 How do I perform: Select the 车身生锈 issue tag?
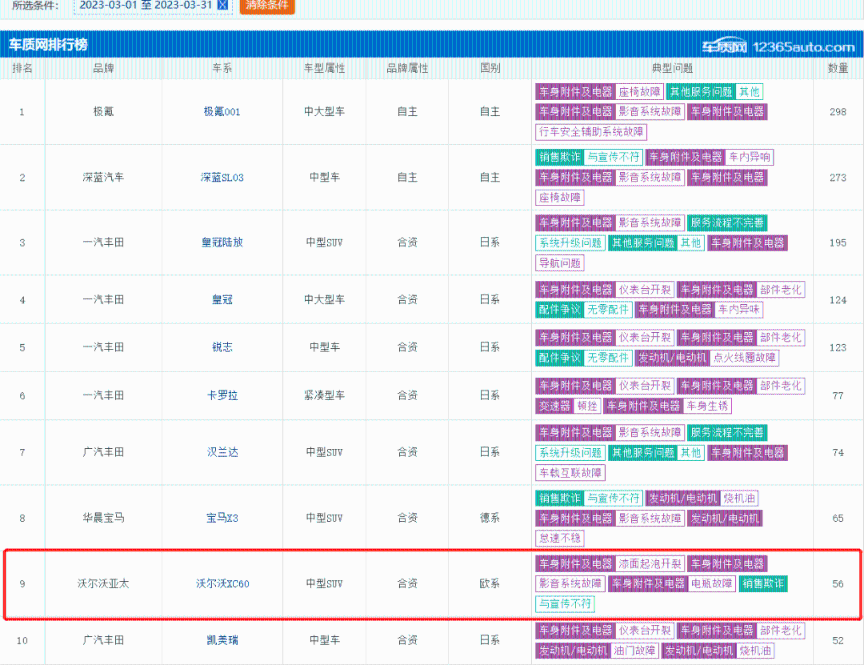(x=708, y=406)
